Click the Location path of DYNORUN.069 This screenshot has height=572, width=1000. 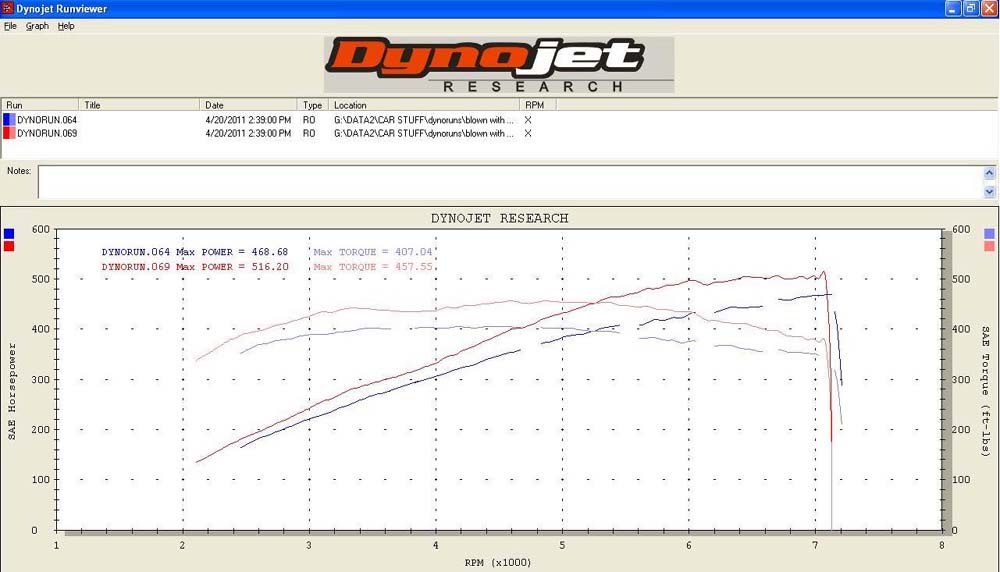(x=424, y=133)
